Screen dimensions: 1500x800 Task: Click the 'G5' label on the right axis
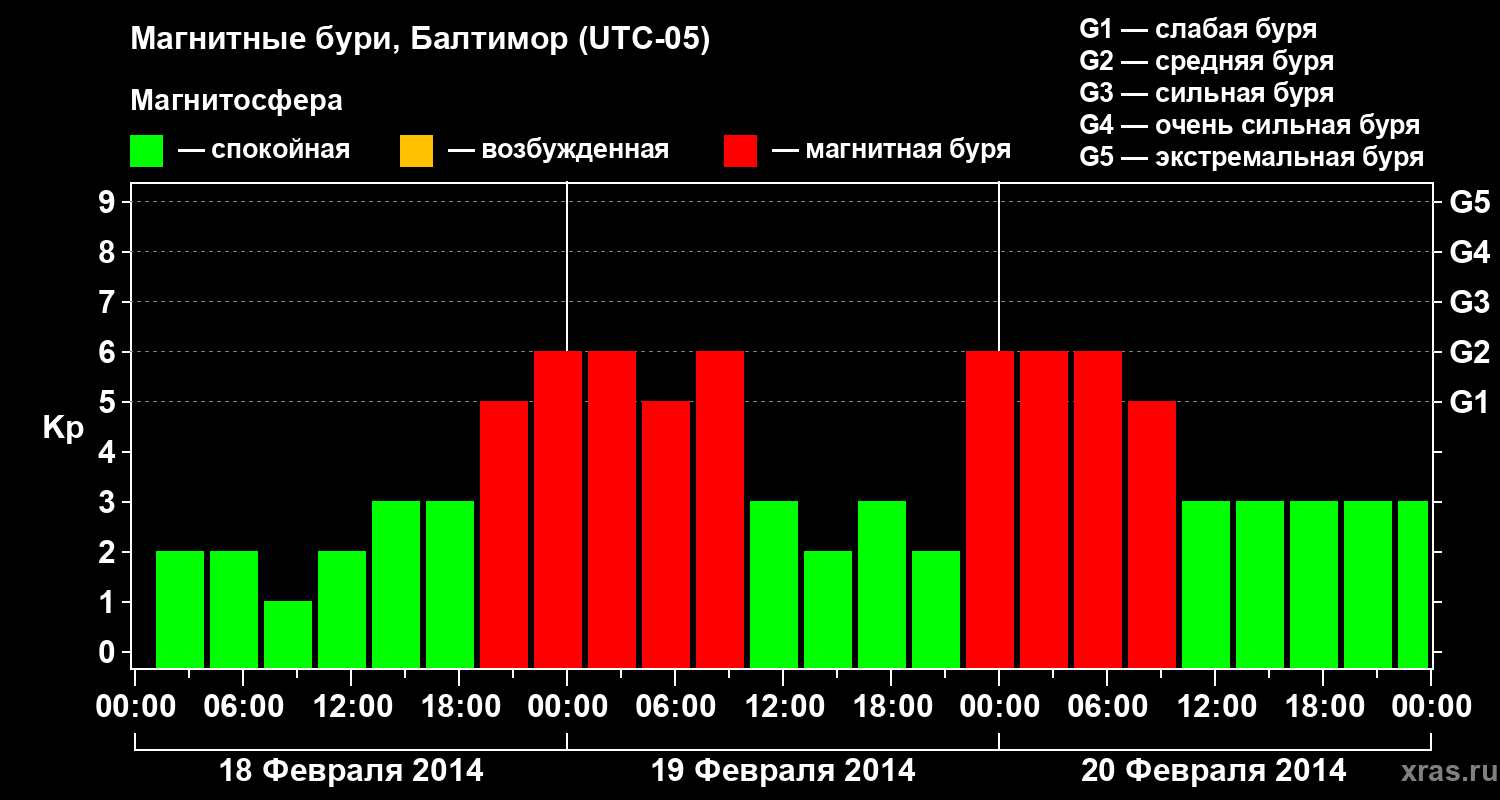coord(1469,202)
